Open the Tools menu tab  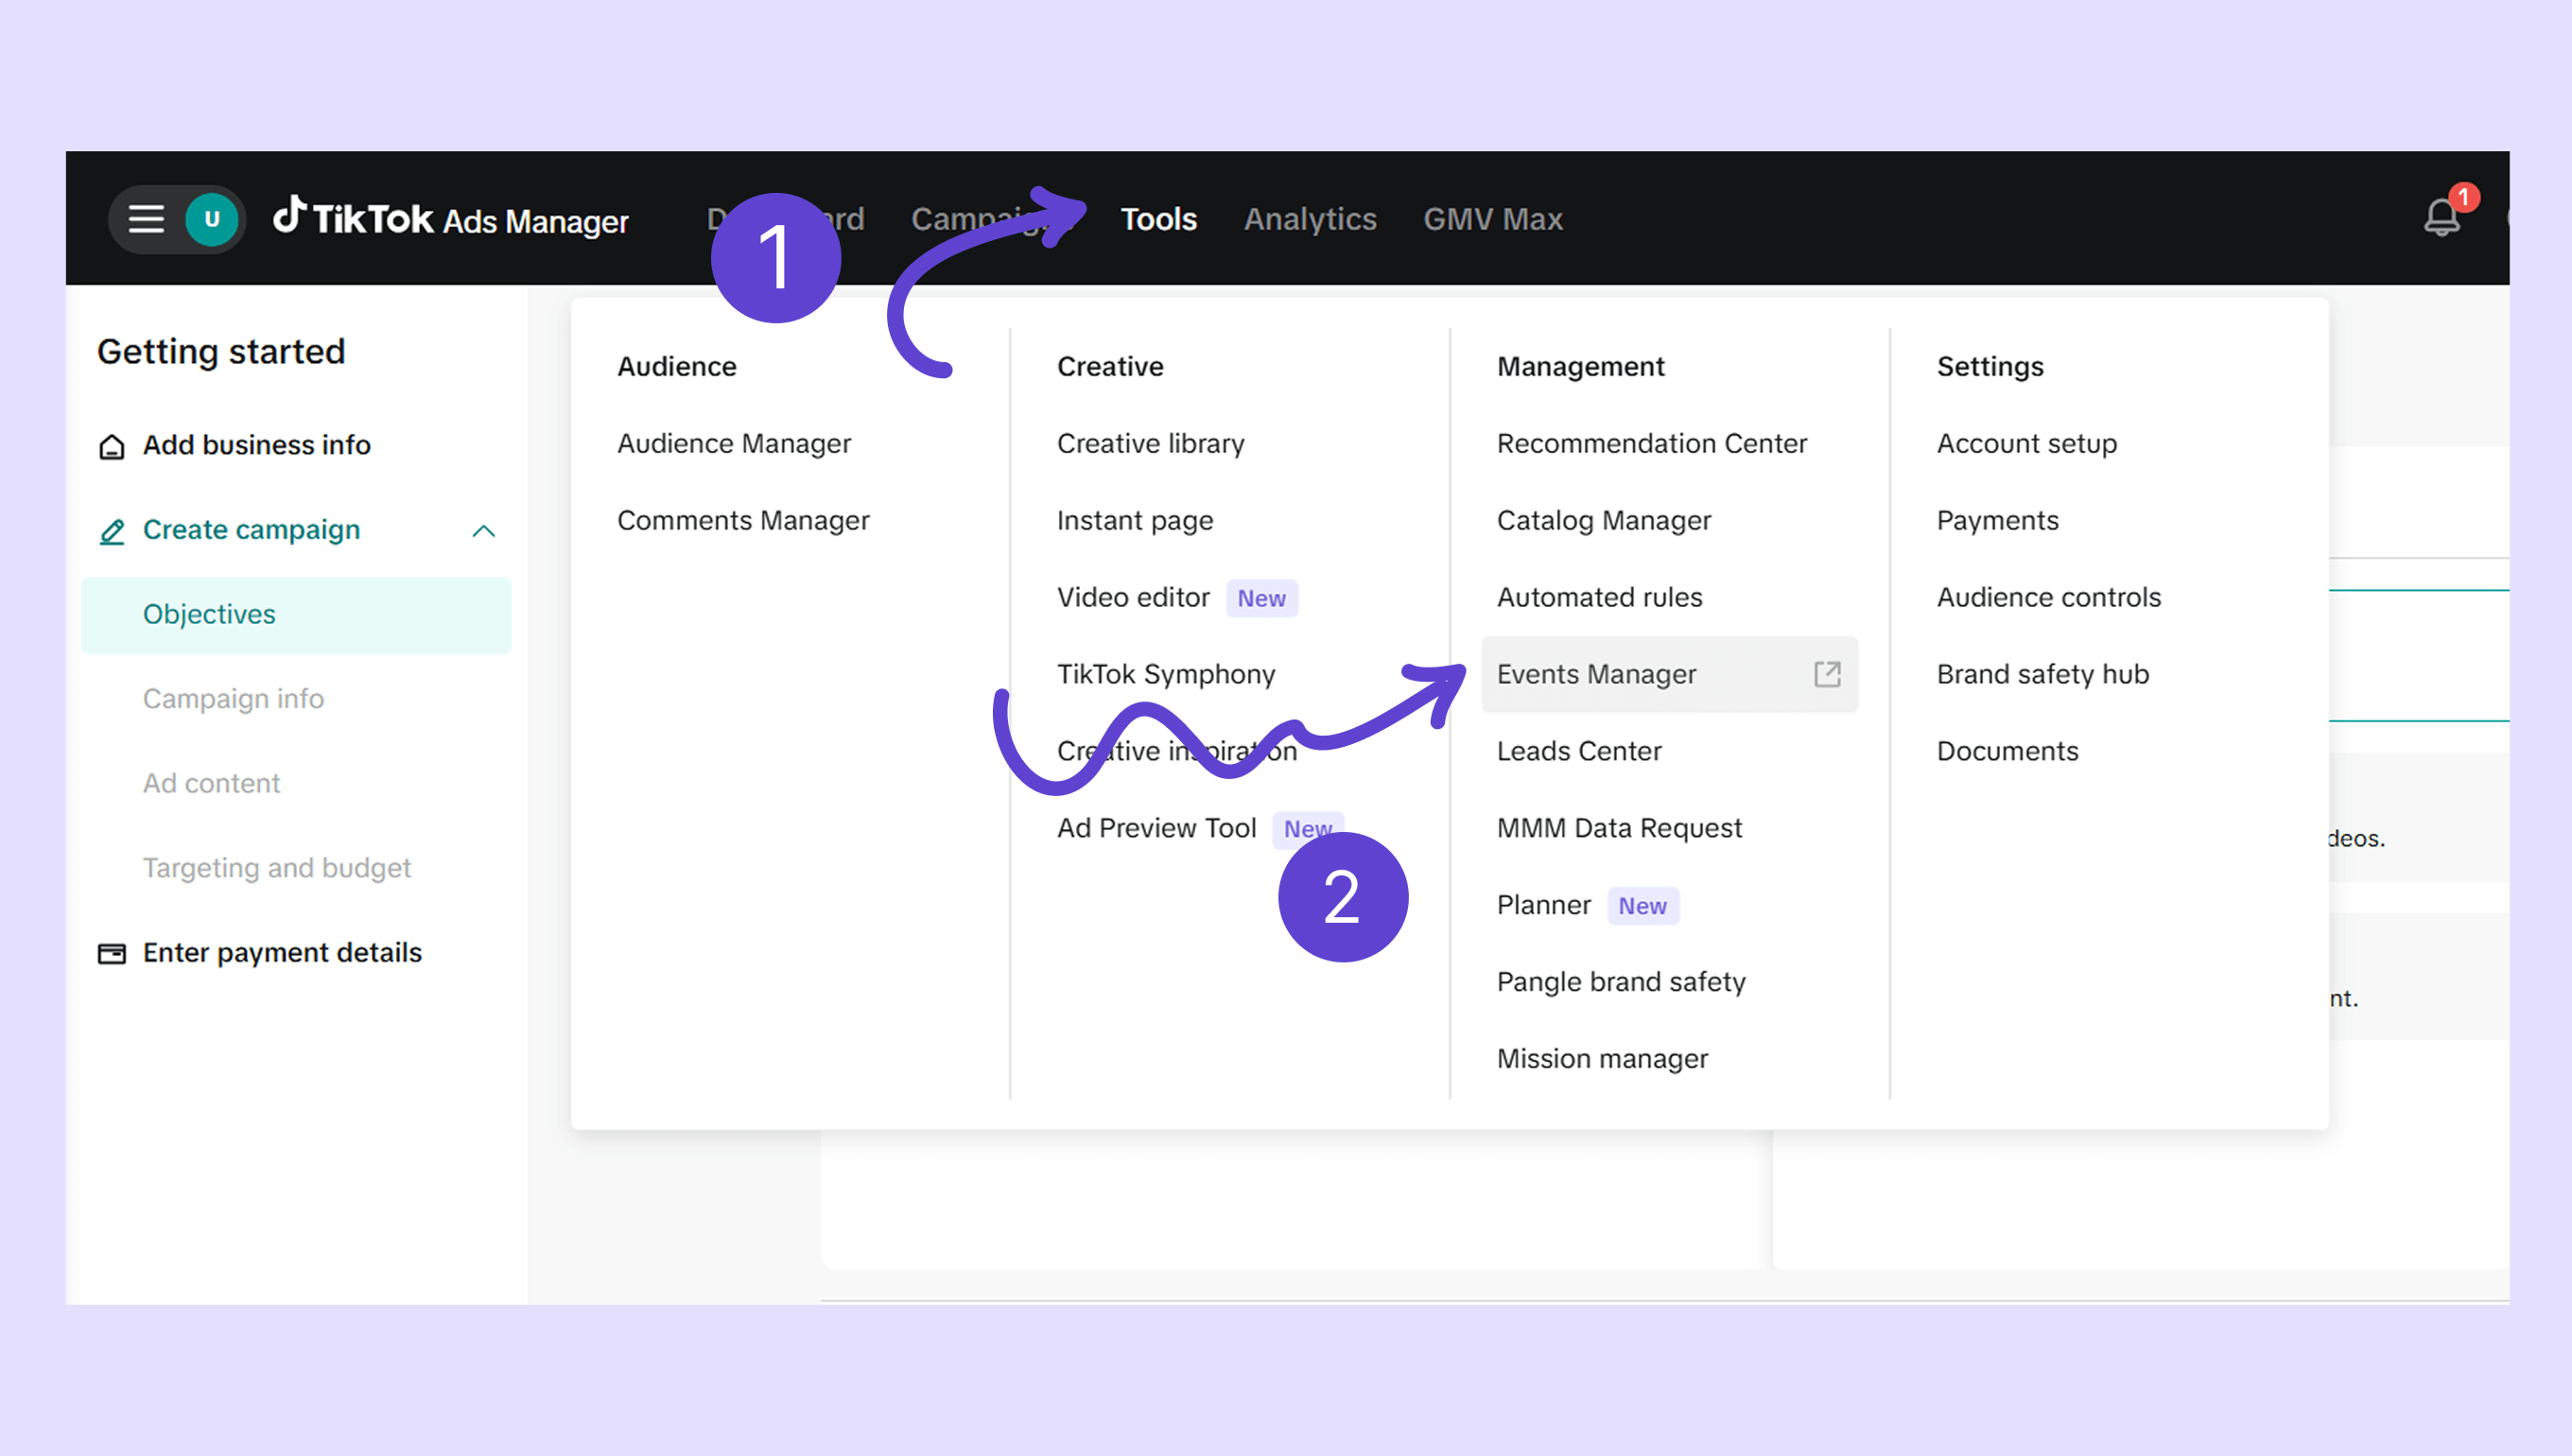point(1158,219)
